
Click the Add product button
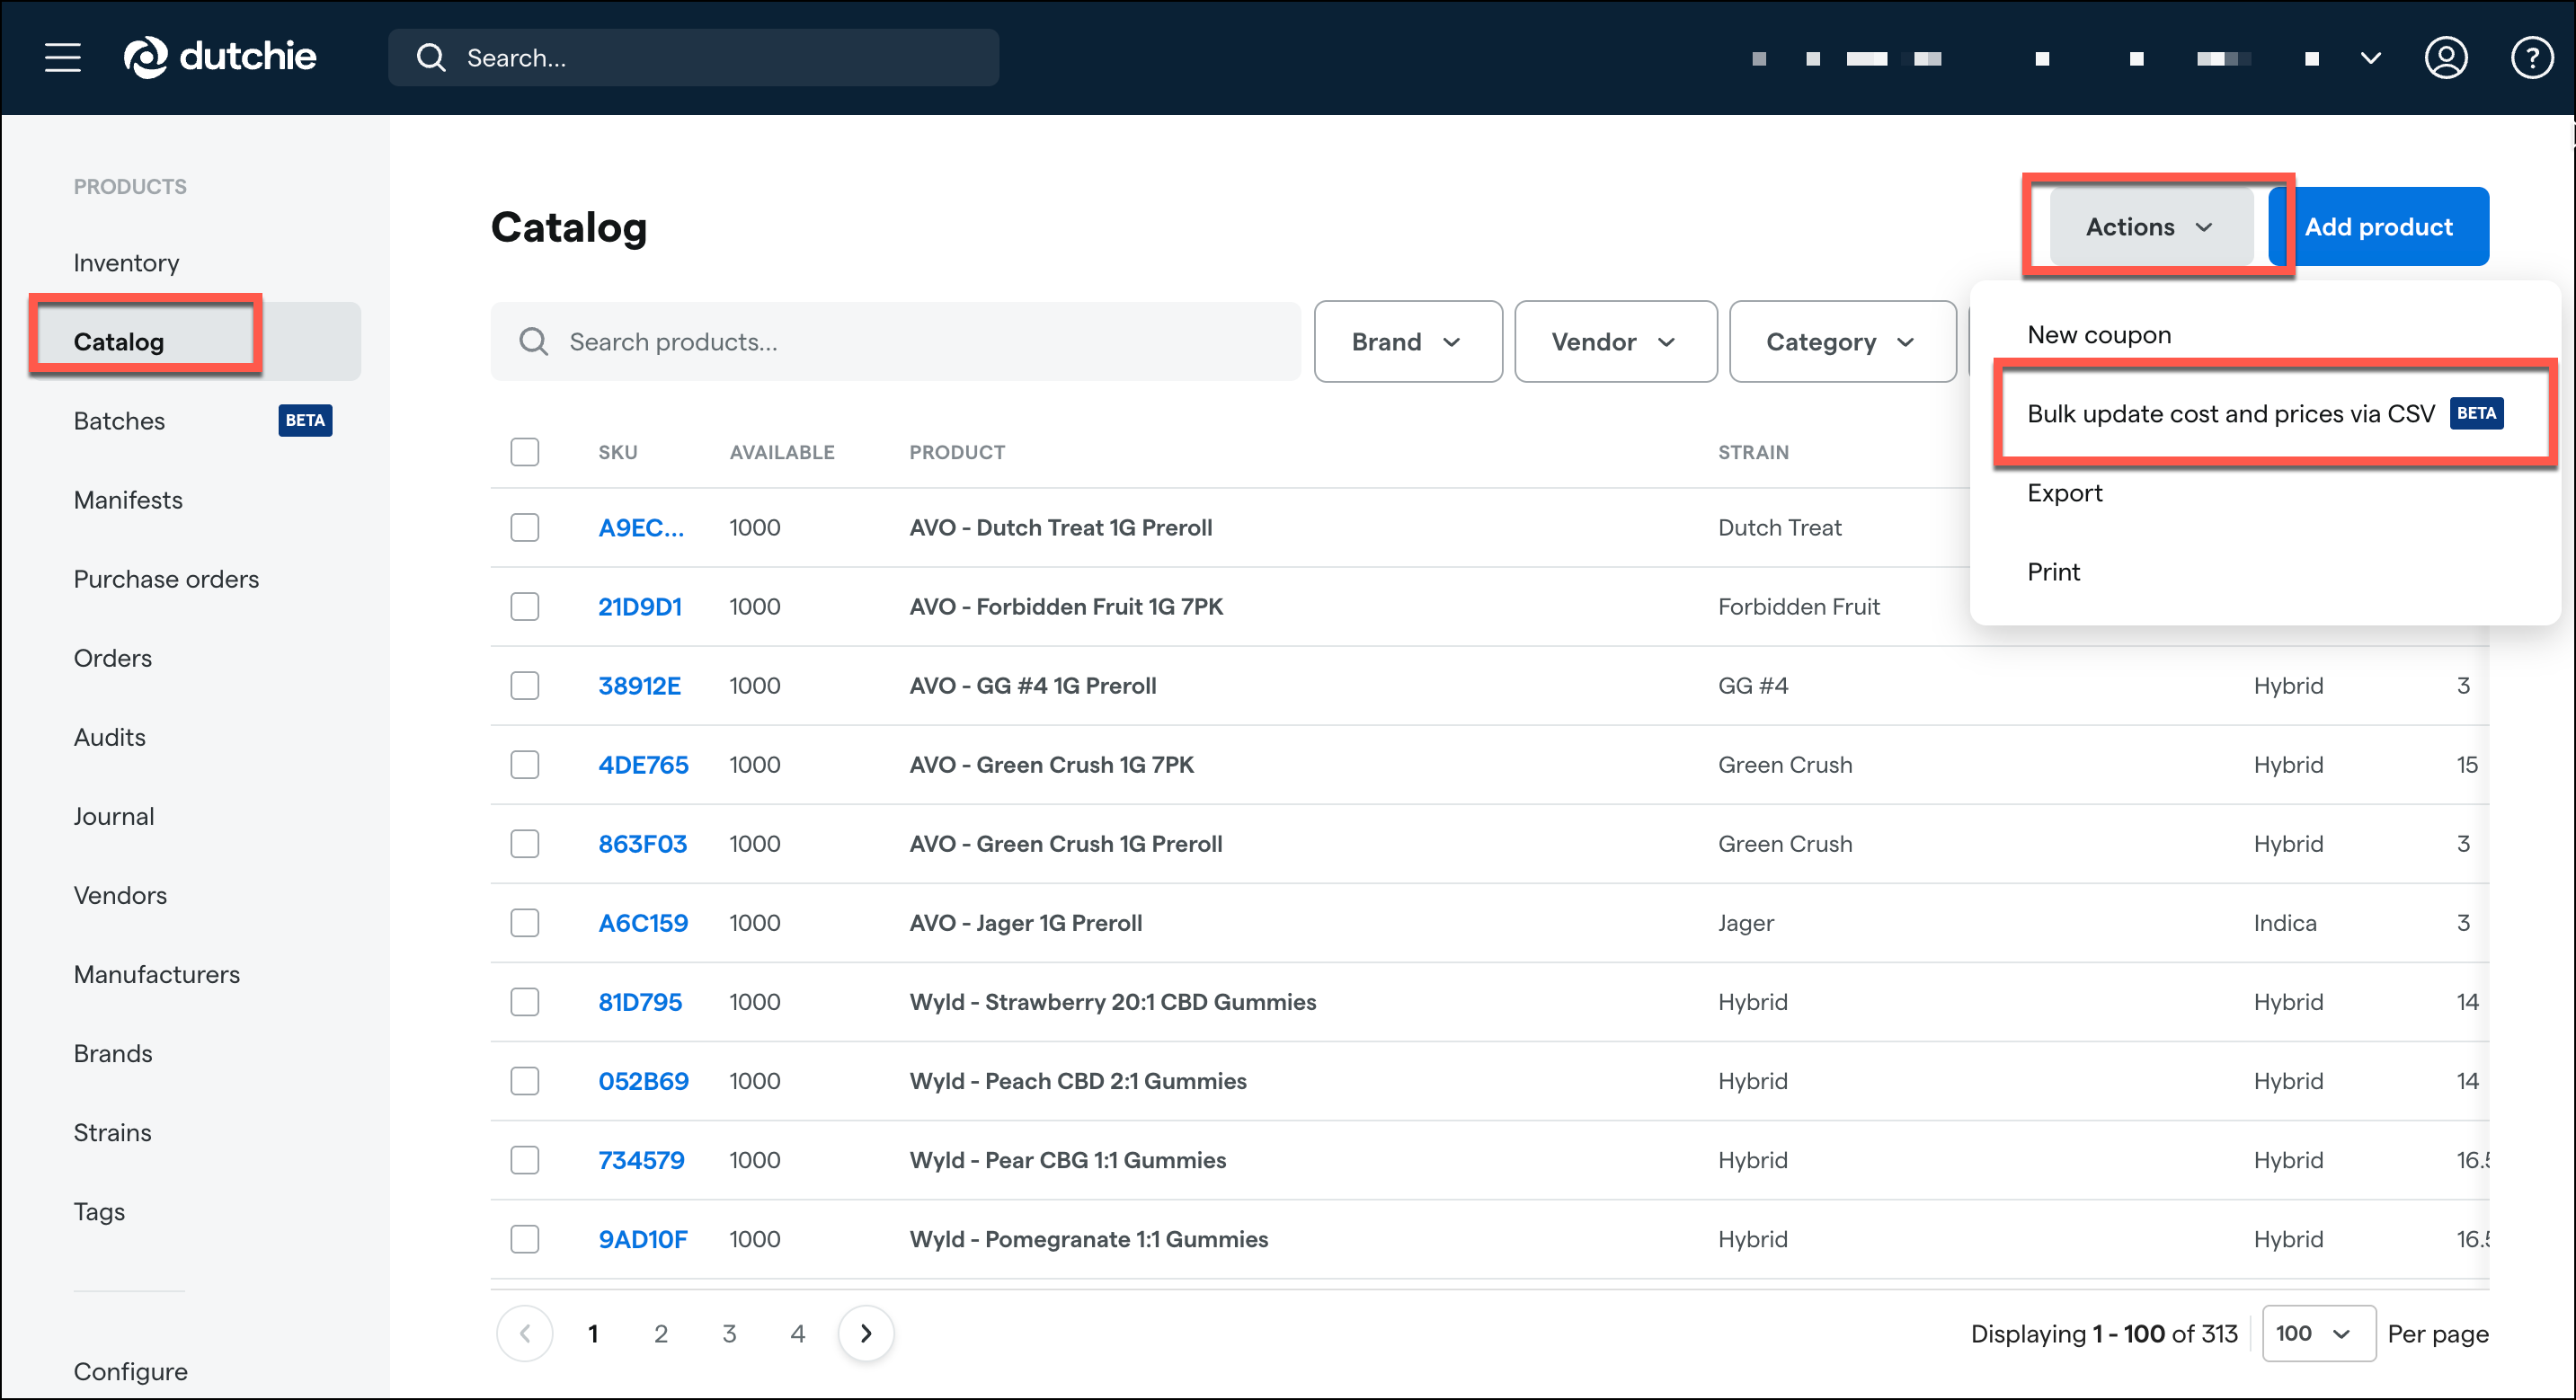click(x=2378, y=227)
